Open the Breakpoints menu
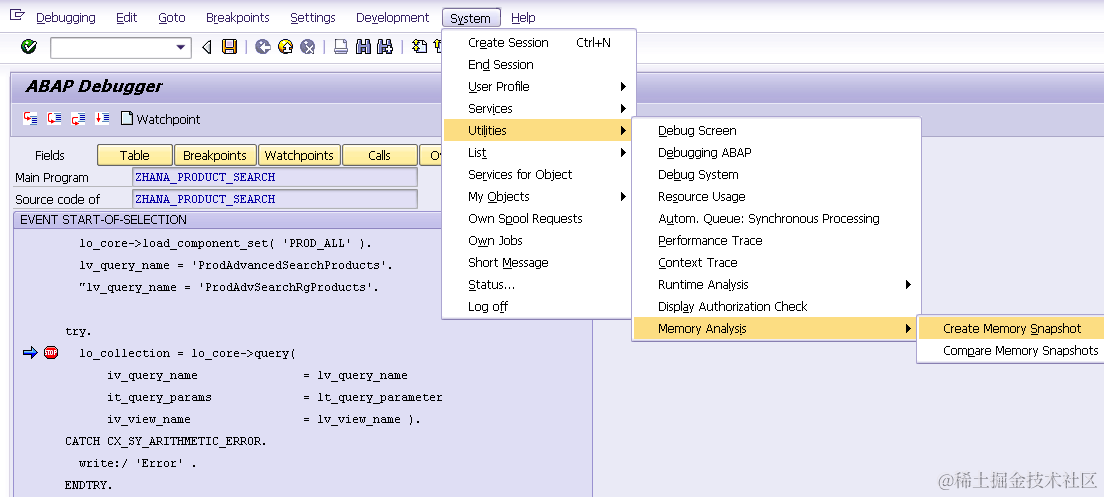Viewport: 1104px width, 497px height. (x=238, y=18)
